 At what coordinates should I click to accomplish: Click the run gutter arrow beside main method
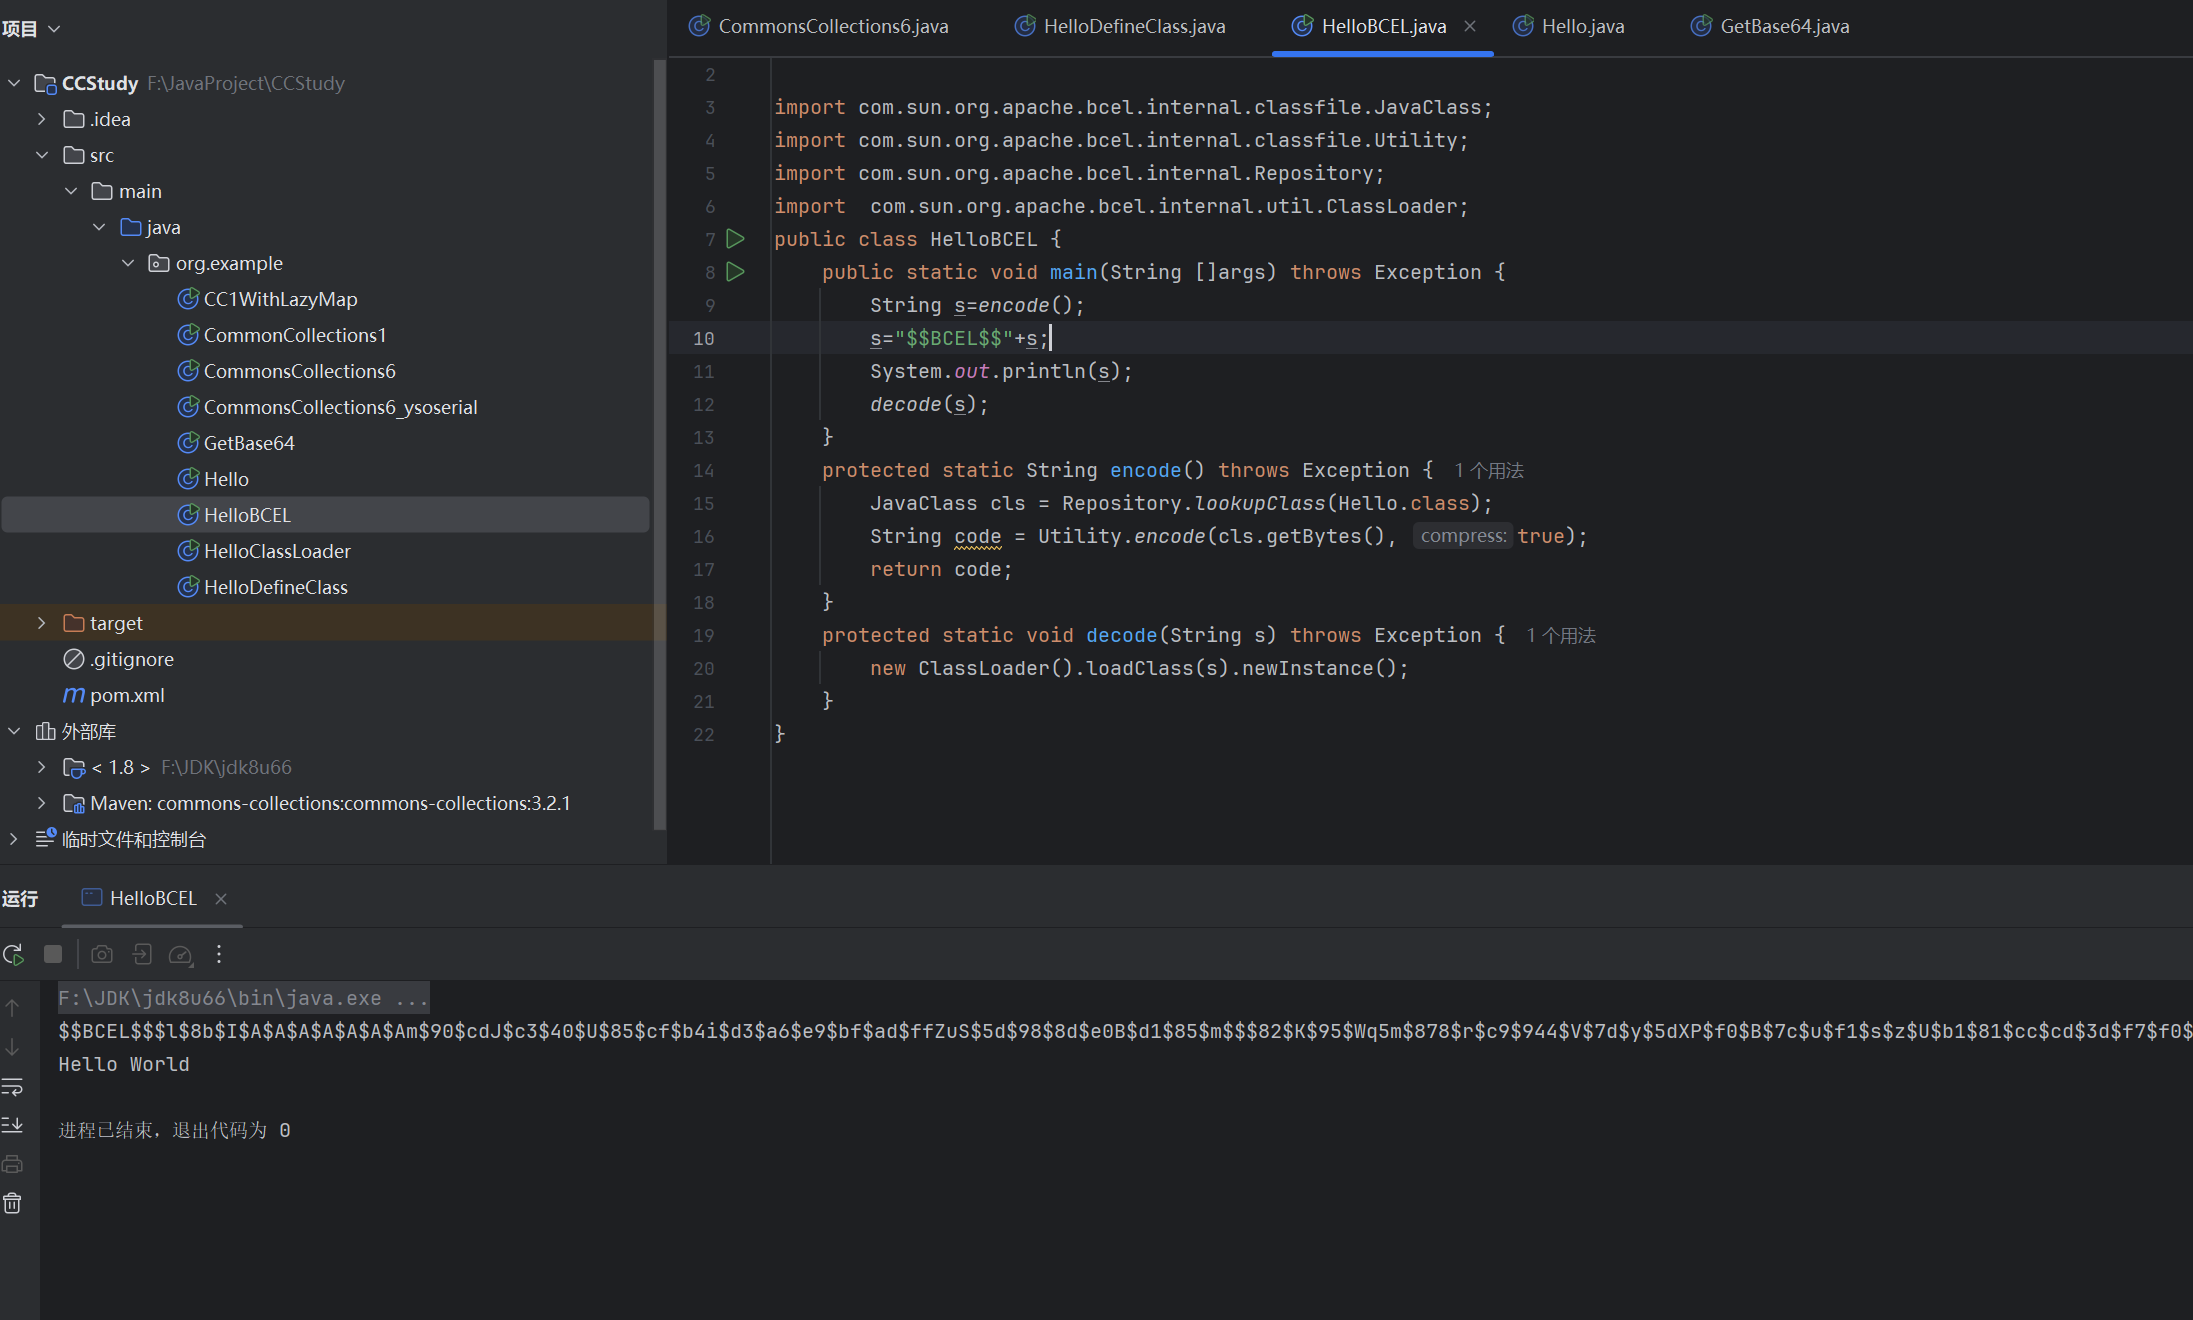coord(735,272)
